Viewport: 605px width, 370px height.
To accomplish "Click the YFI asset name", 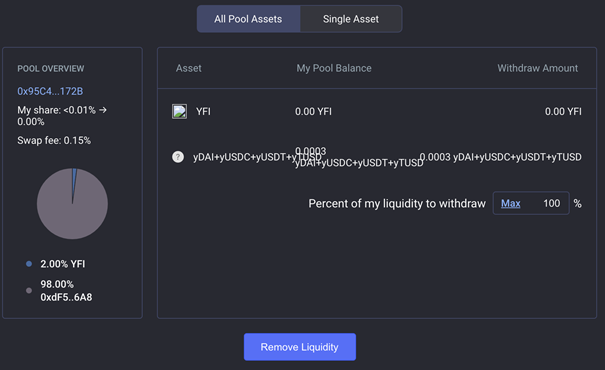I will click(203, 112).
